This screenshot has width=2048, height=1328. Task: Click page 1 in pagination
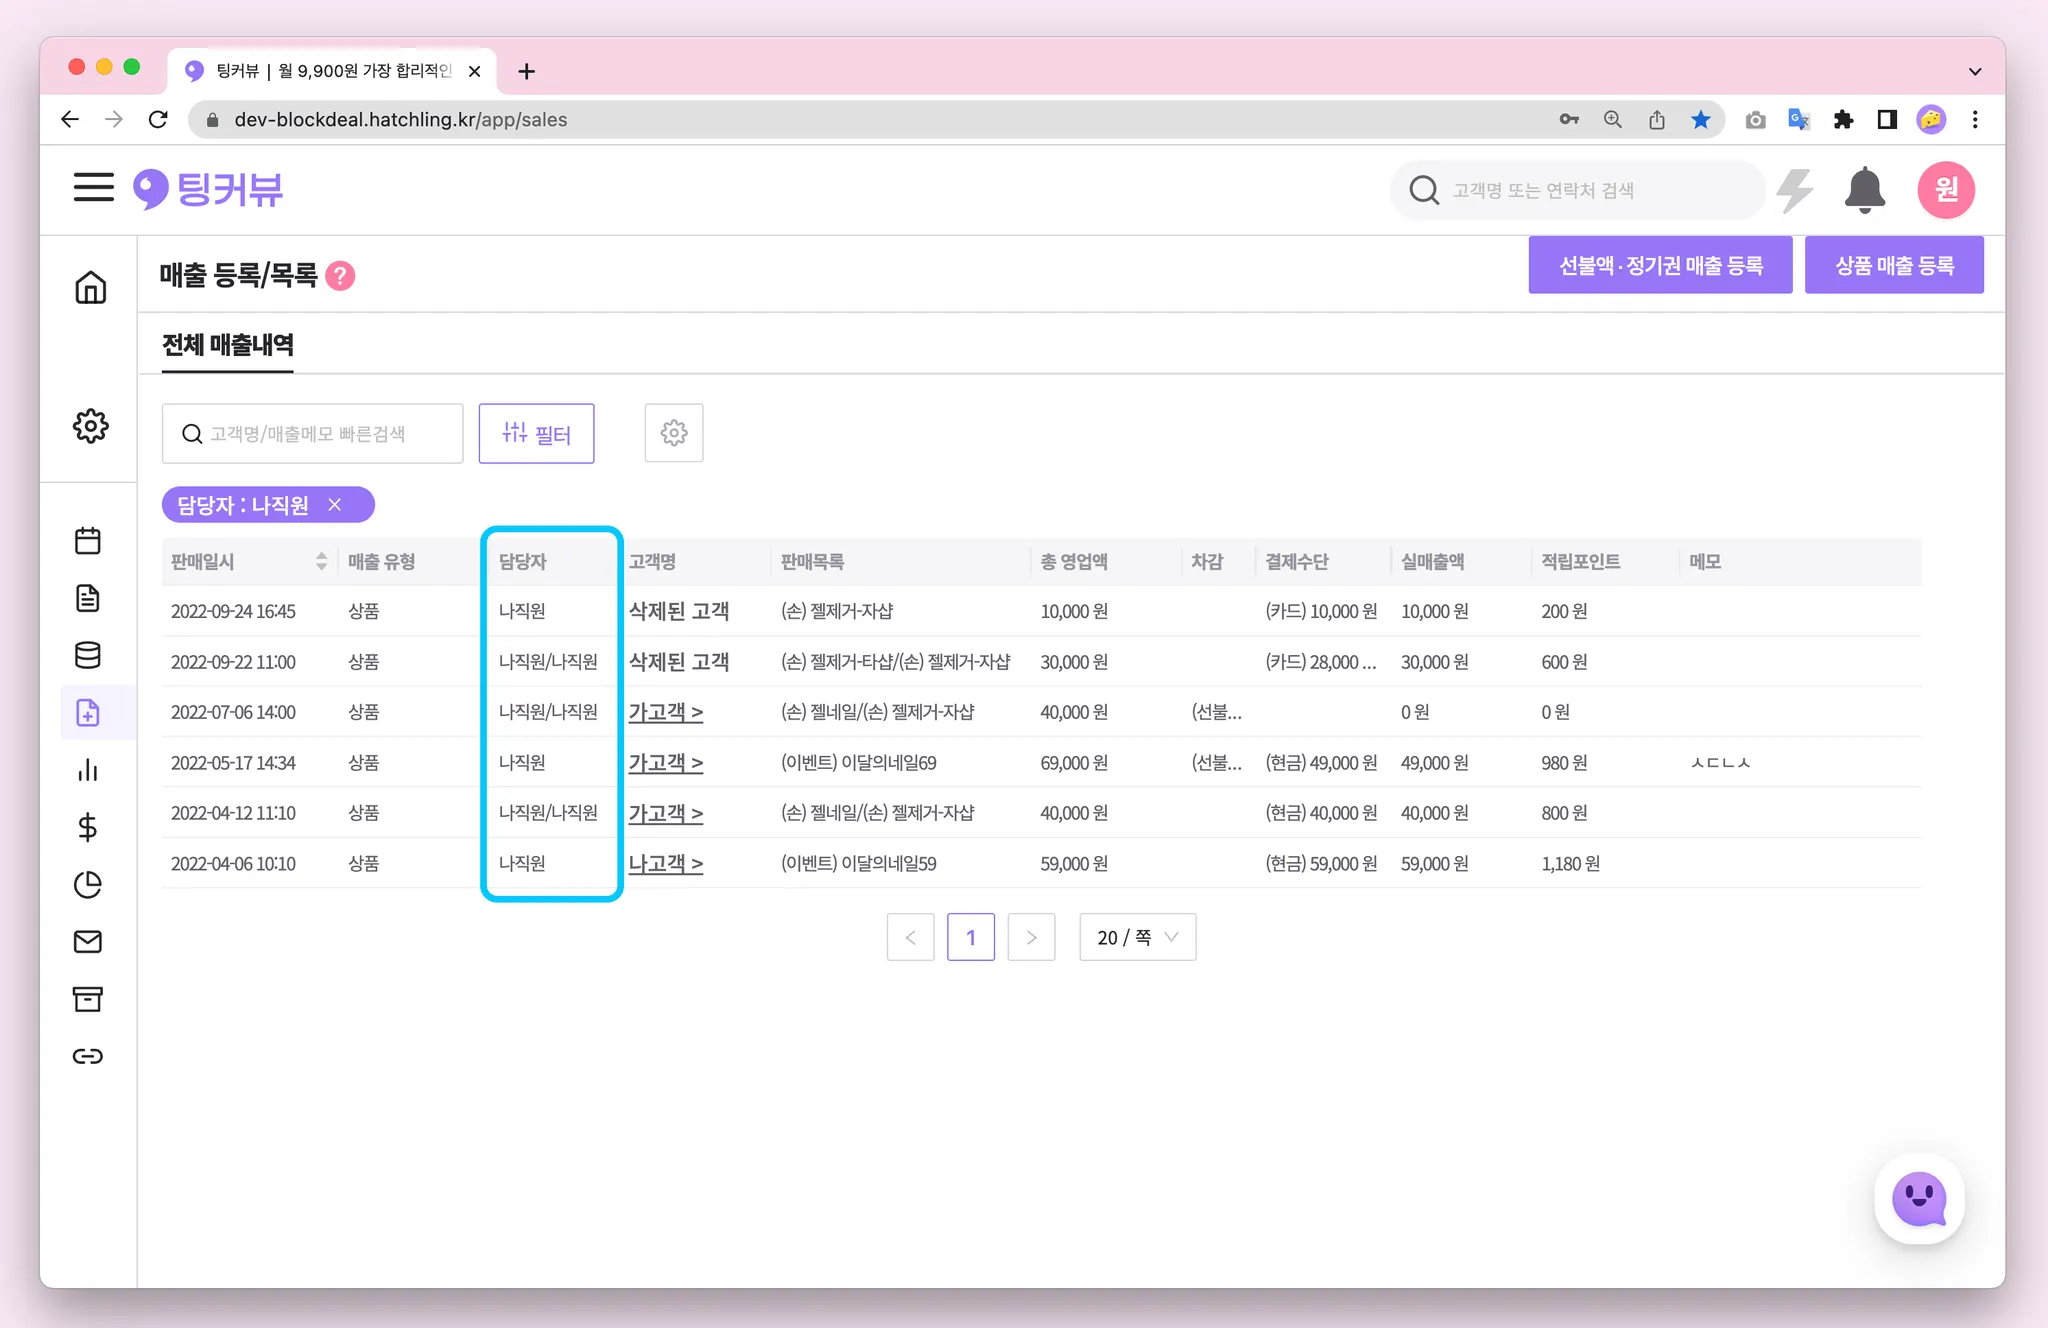(x=970, y=937)
